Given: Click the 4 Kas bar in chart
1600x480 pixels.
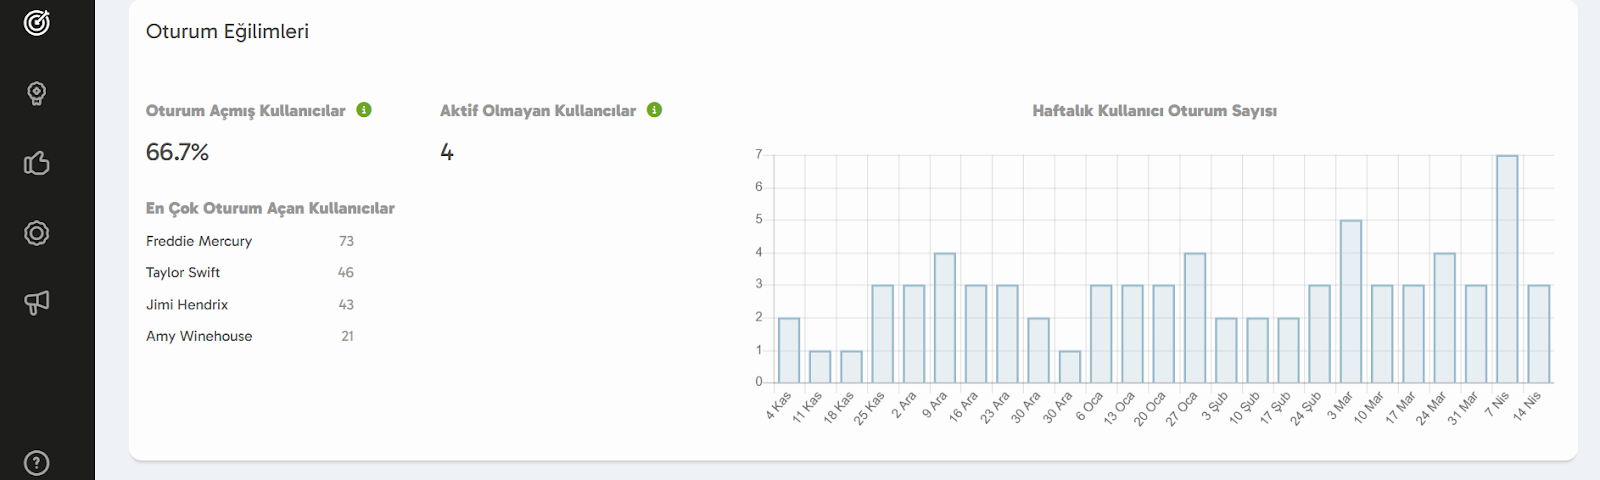Looking at the screenshot, I should pyautogui.click(x=789, y=351).
